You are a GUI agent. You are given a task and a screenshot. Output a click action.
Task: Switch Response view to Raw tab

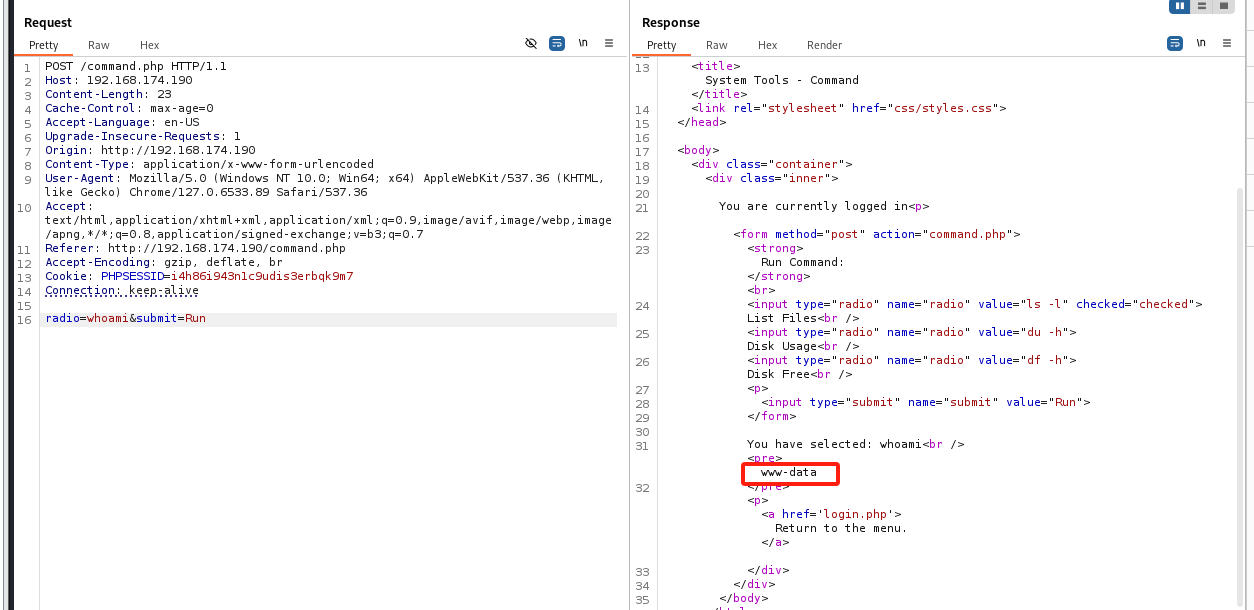point(717,45)
